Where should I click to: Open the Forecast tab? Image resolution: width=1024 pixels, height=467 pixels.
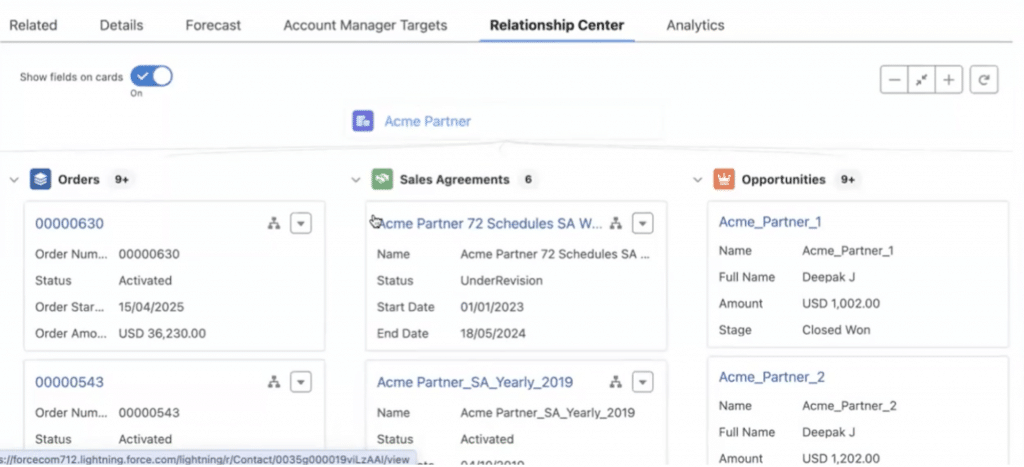click(213, 25)
